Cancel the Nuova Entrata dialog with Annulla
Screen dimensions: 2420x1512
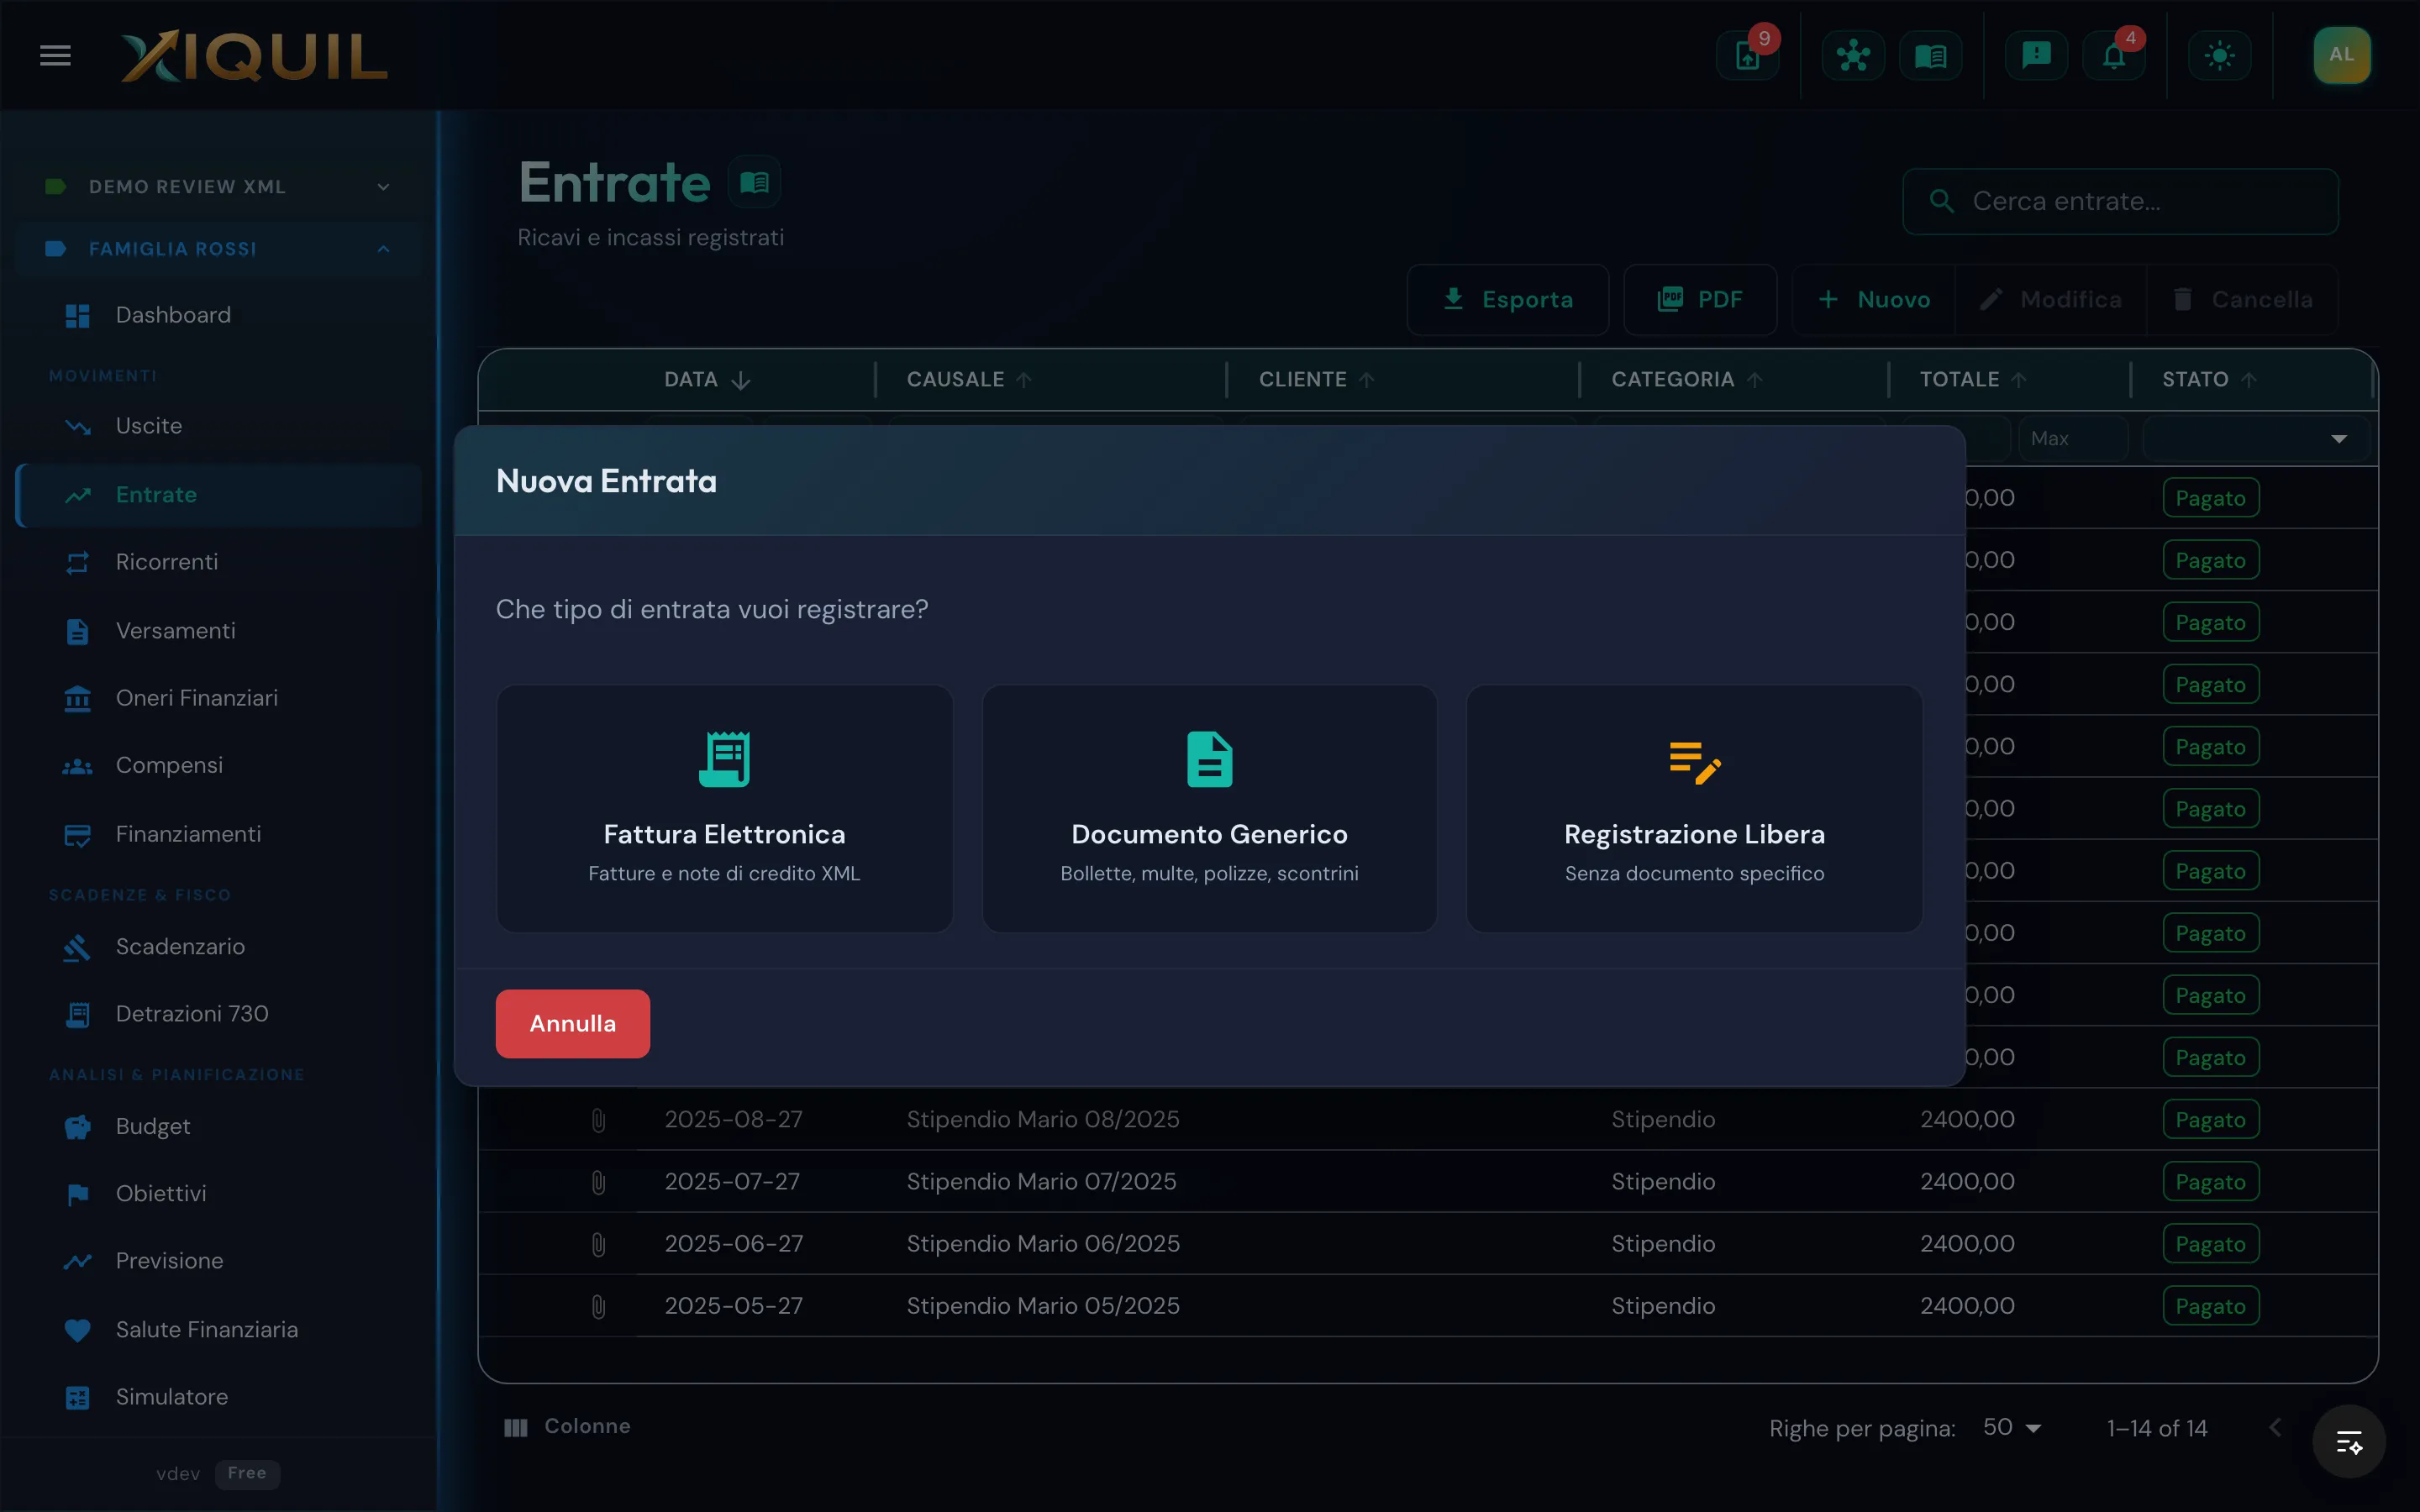[x=572, y=1023]
